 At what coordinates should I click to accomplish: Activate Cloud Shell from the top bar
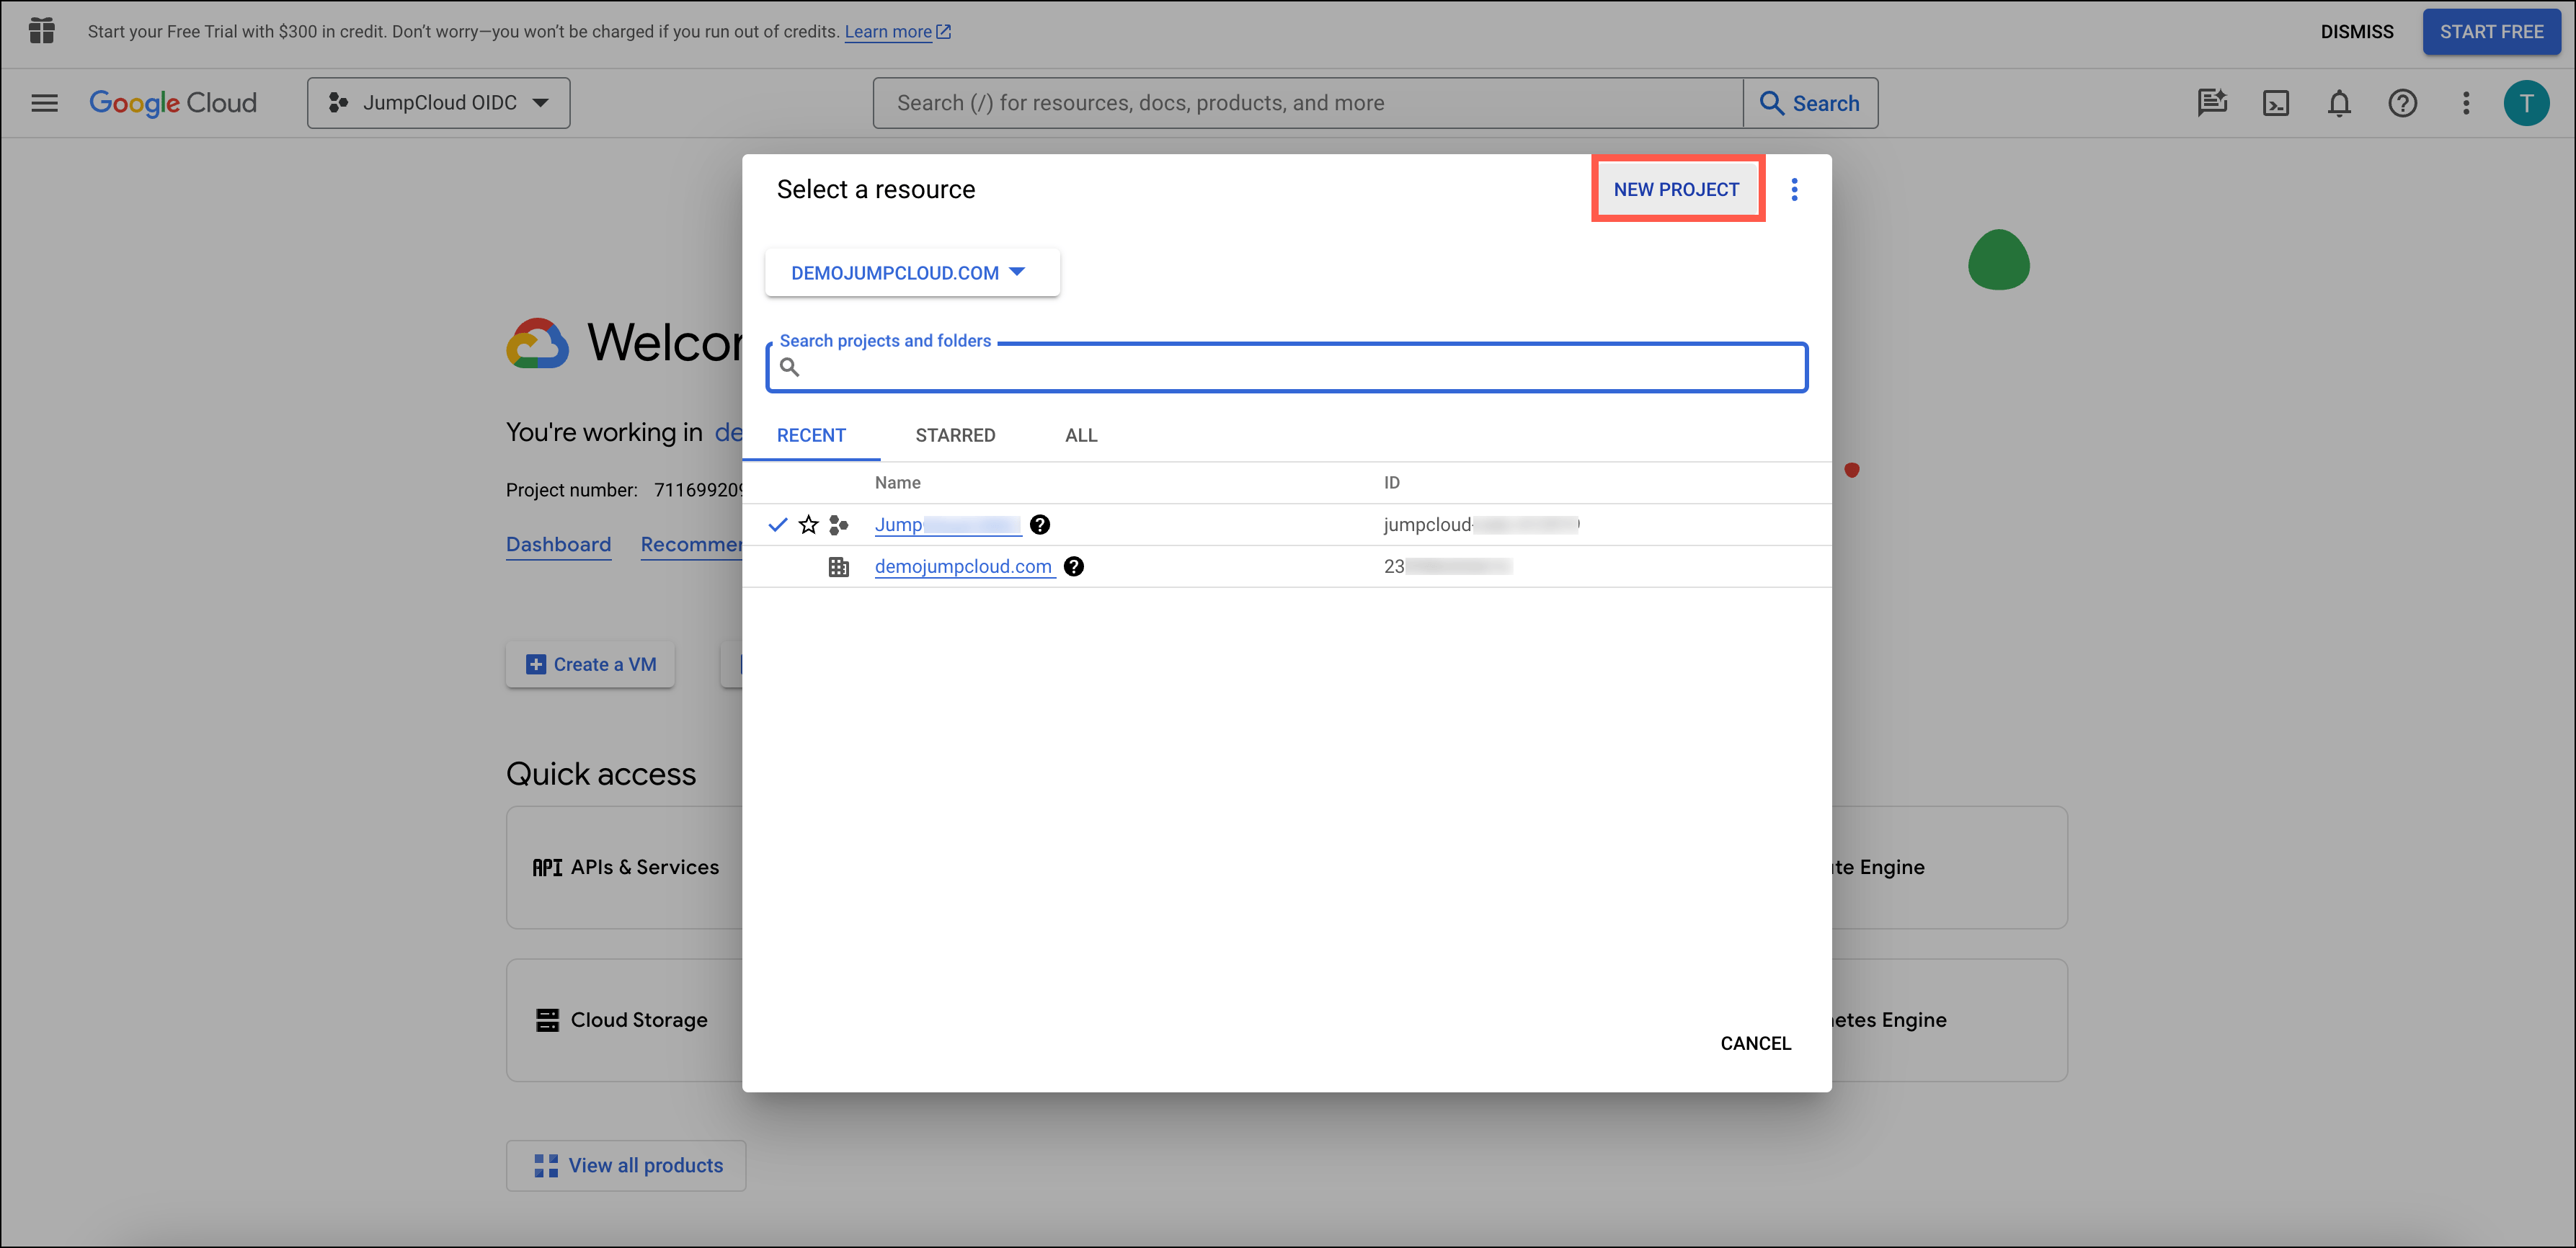click(x=2276, y=103)
